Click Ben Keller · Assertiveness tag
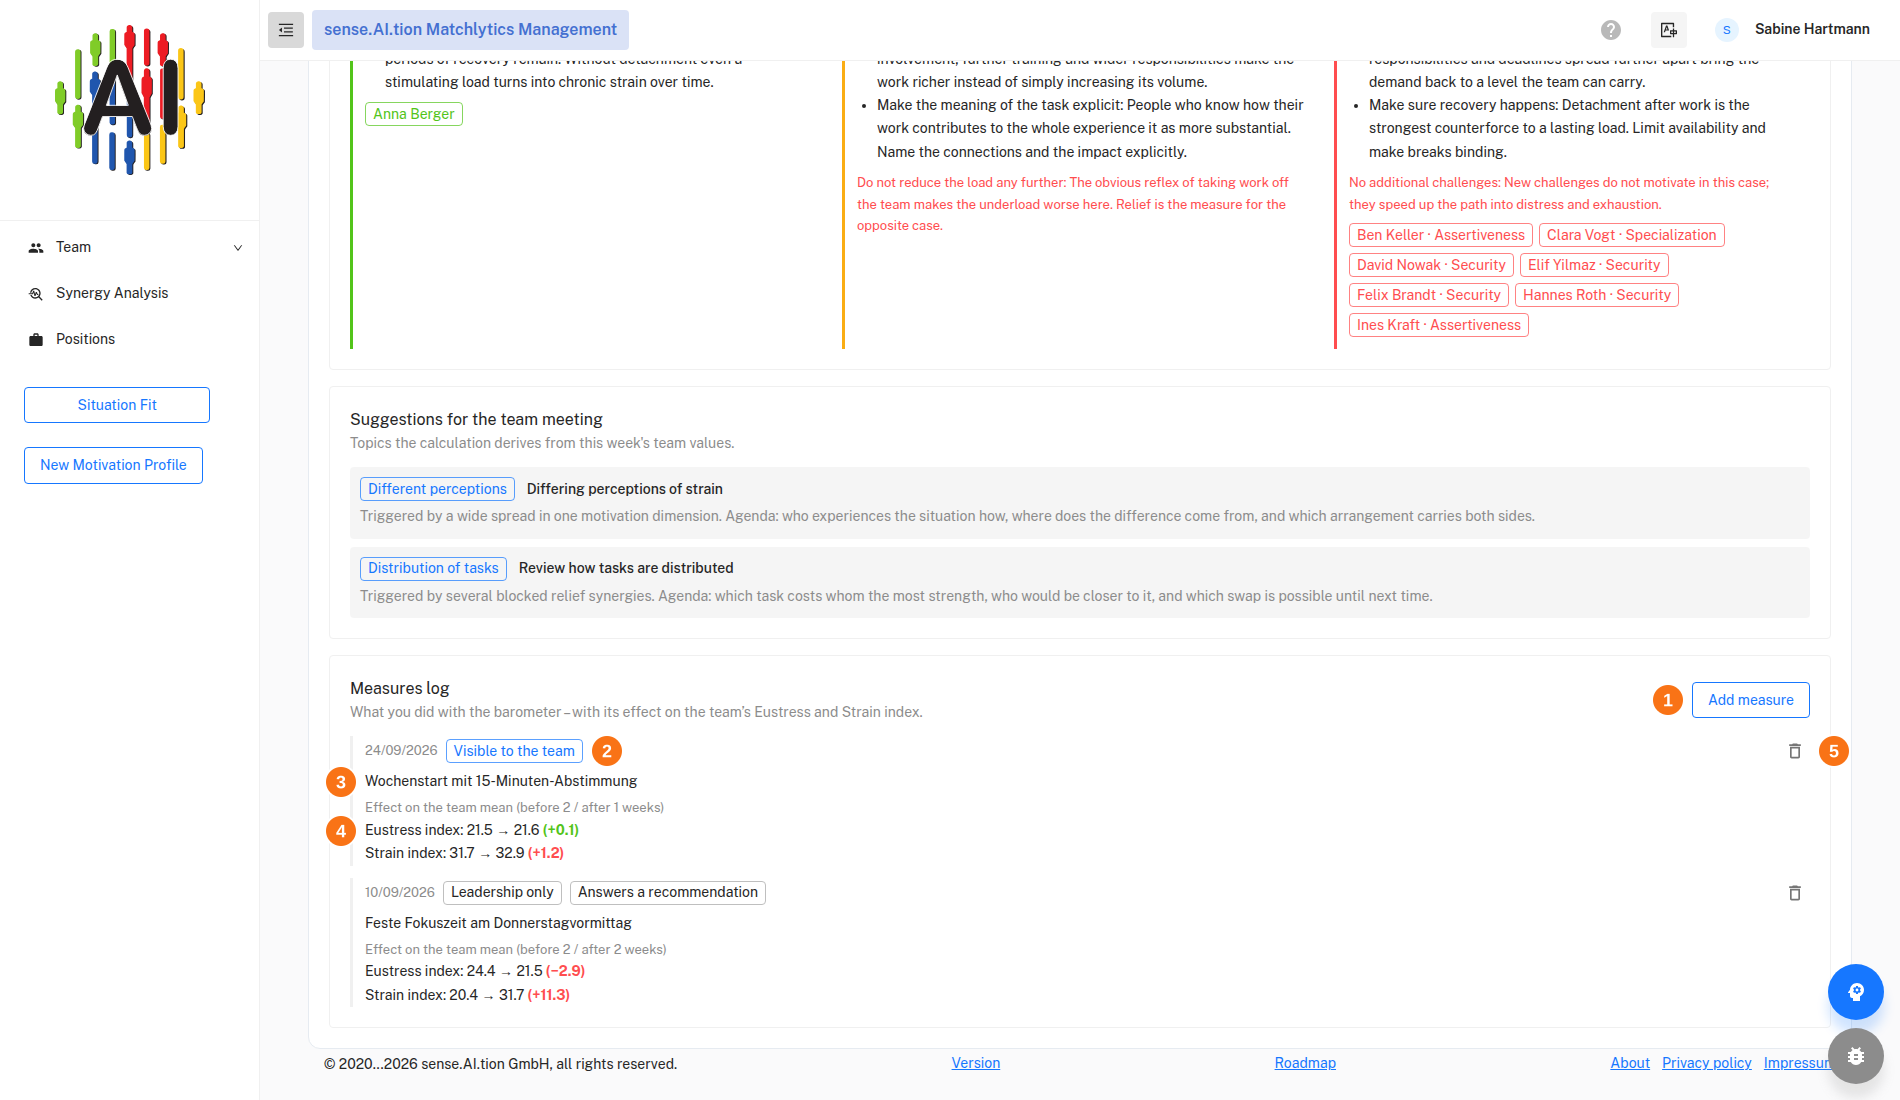 pos(1440,235)
